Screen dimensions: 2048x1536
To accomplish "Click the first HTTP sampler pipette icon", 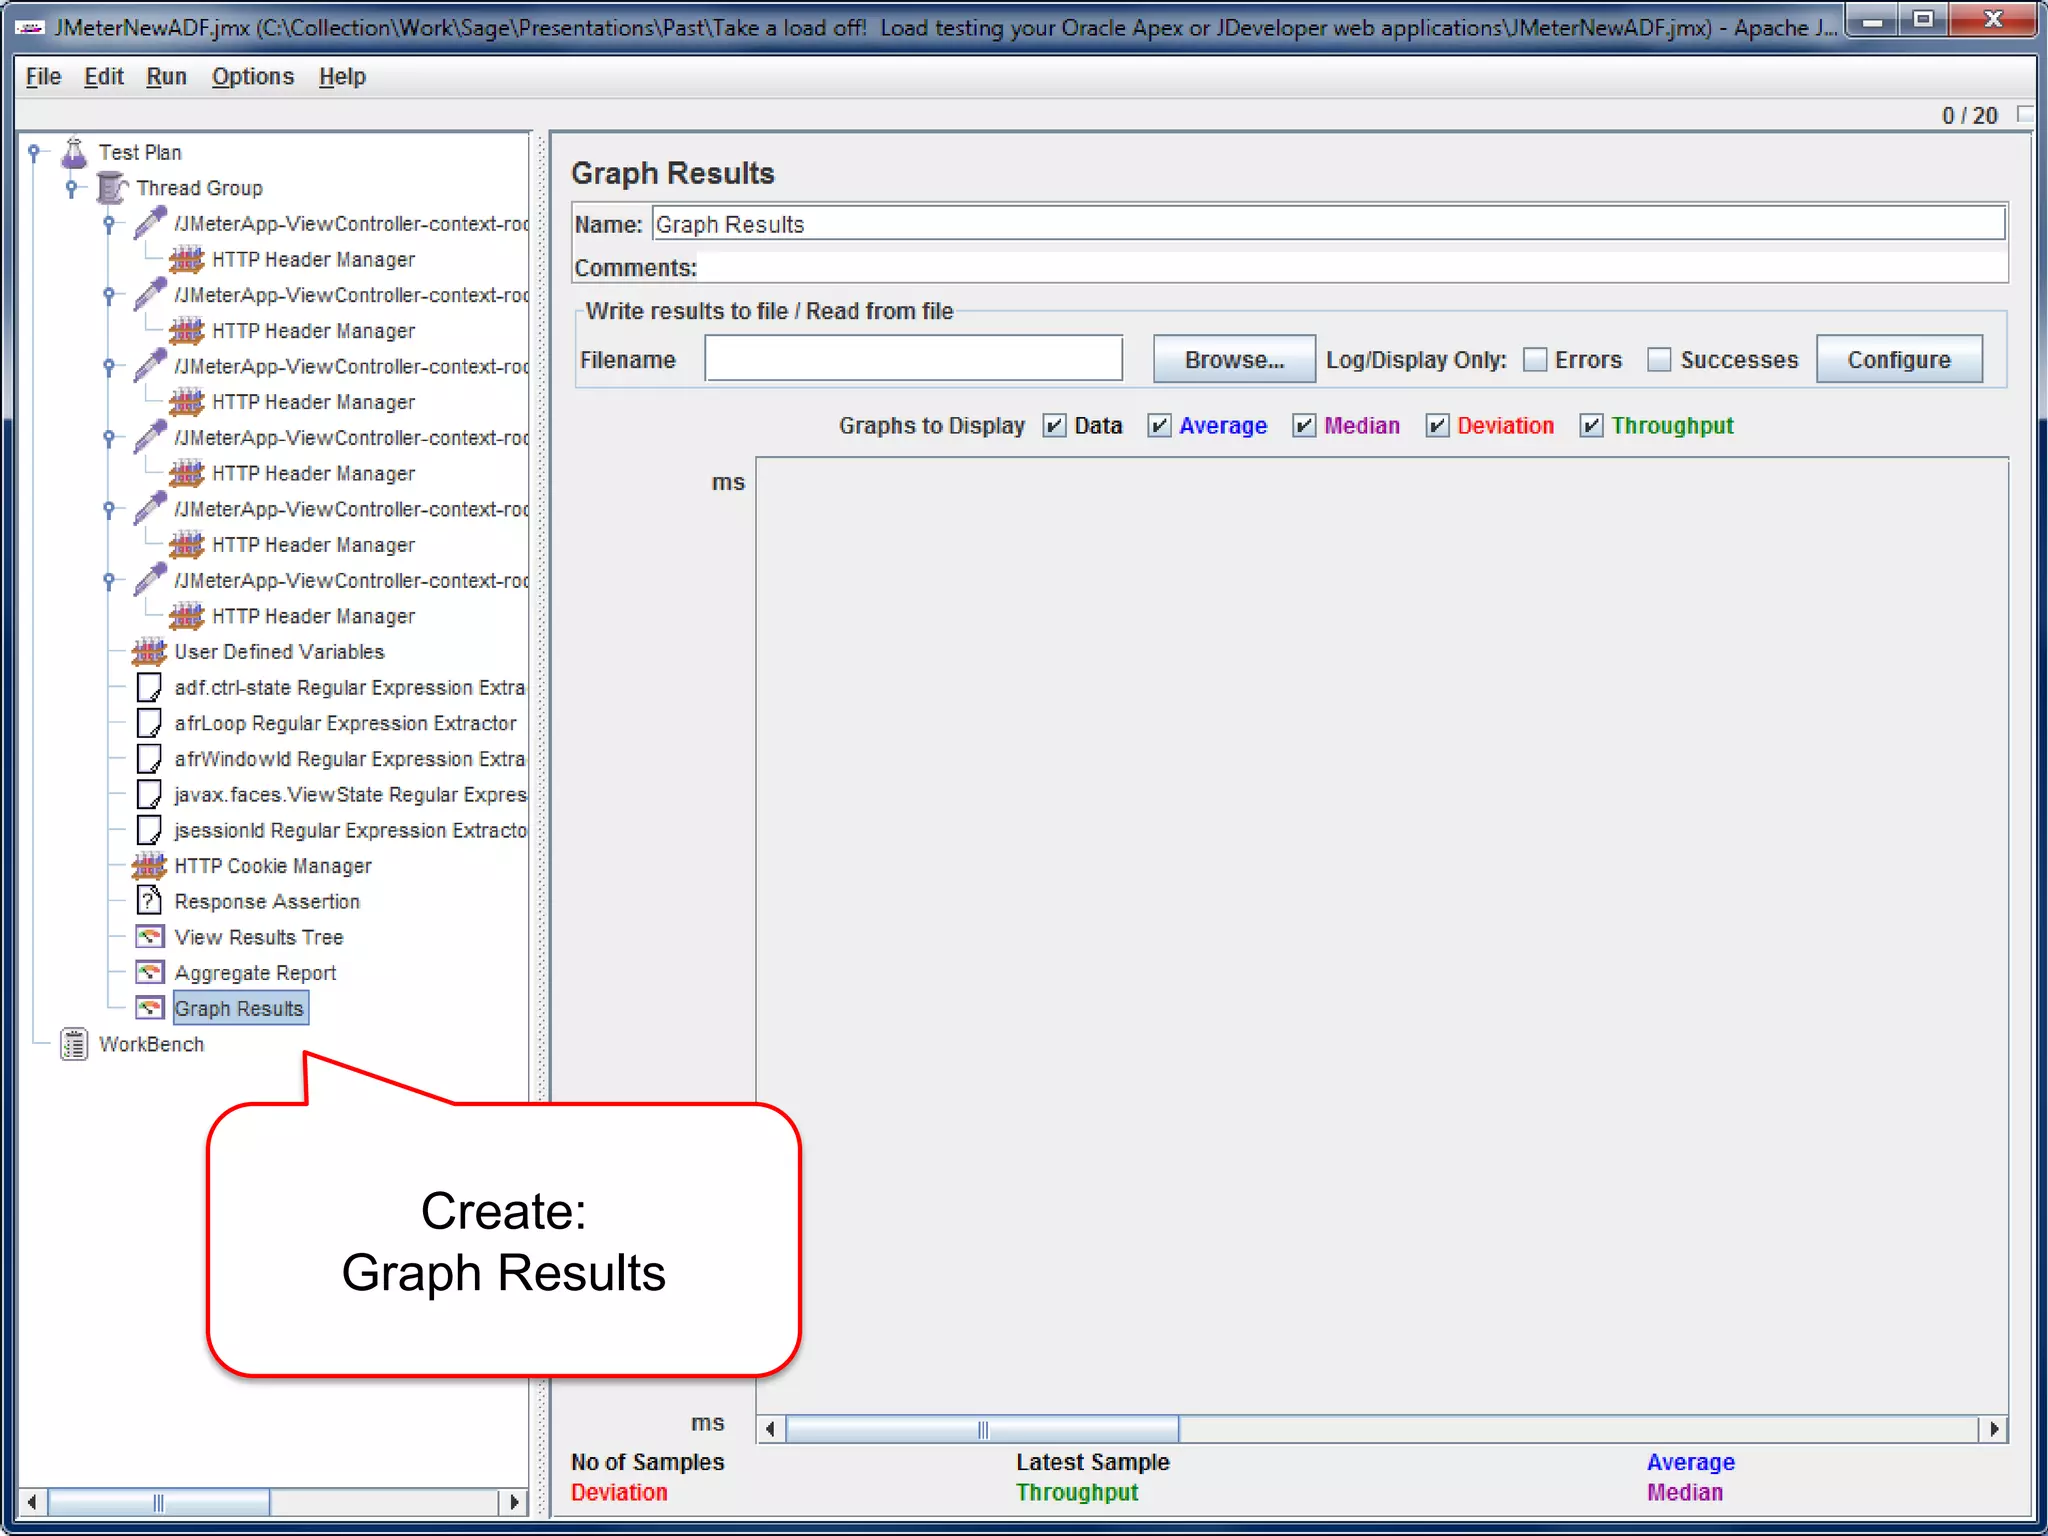I will (x=150, y=223).
